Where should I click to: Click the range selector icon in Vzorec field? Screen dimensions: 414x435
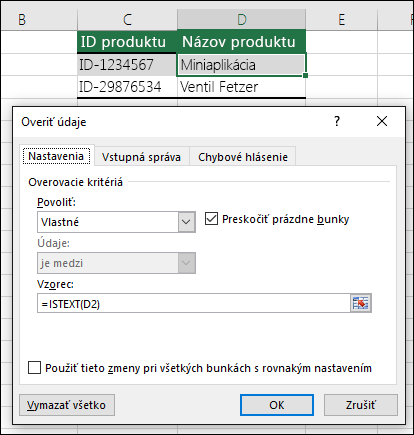click(x=361, y=303)
